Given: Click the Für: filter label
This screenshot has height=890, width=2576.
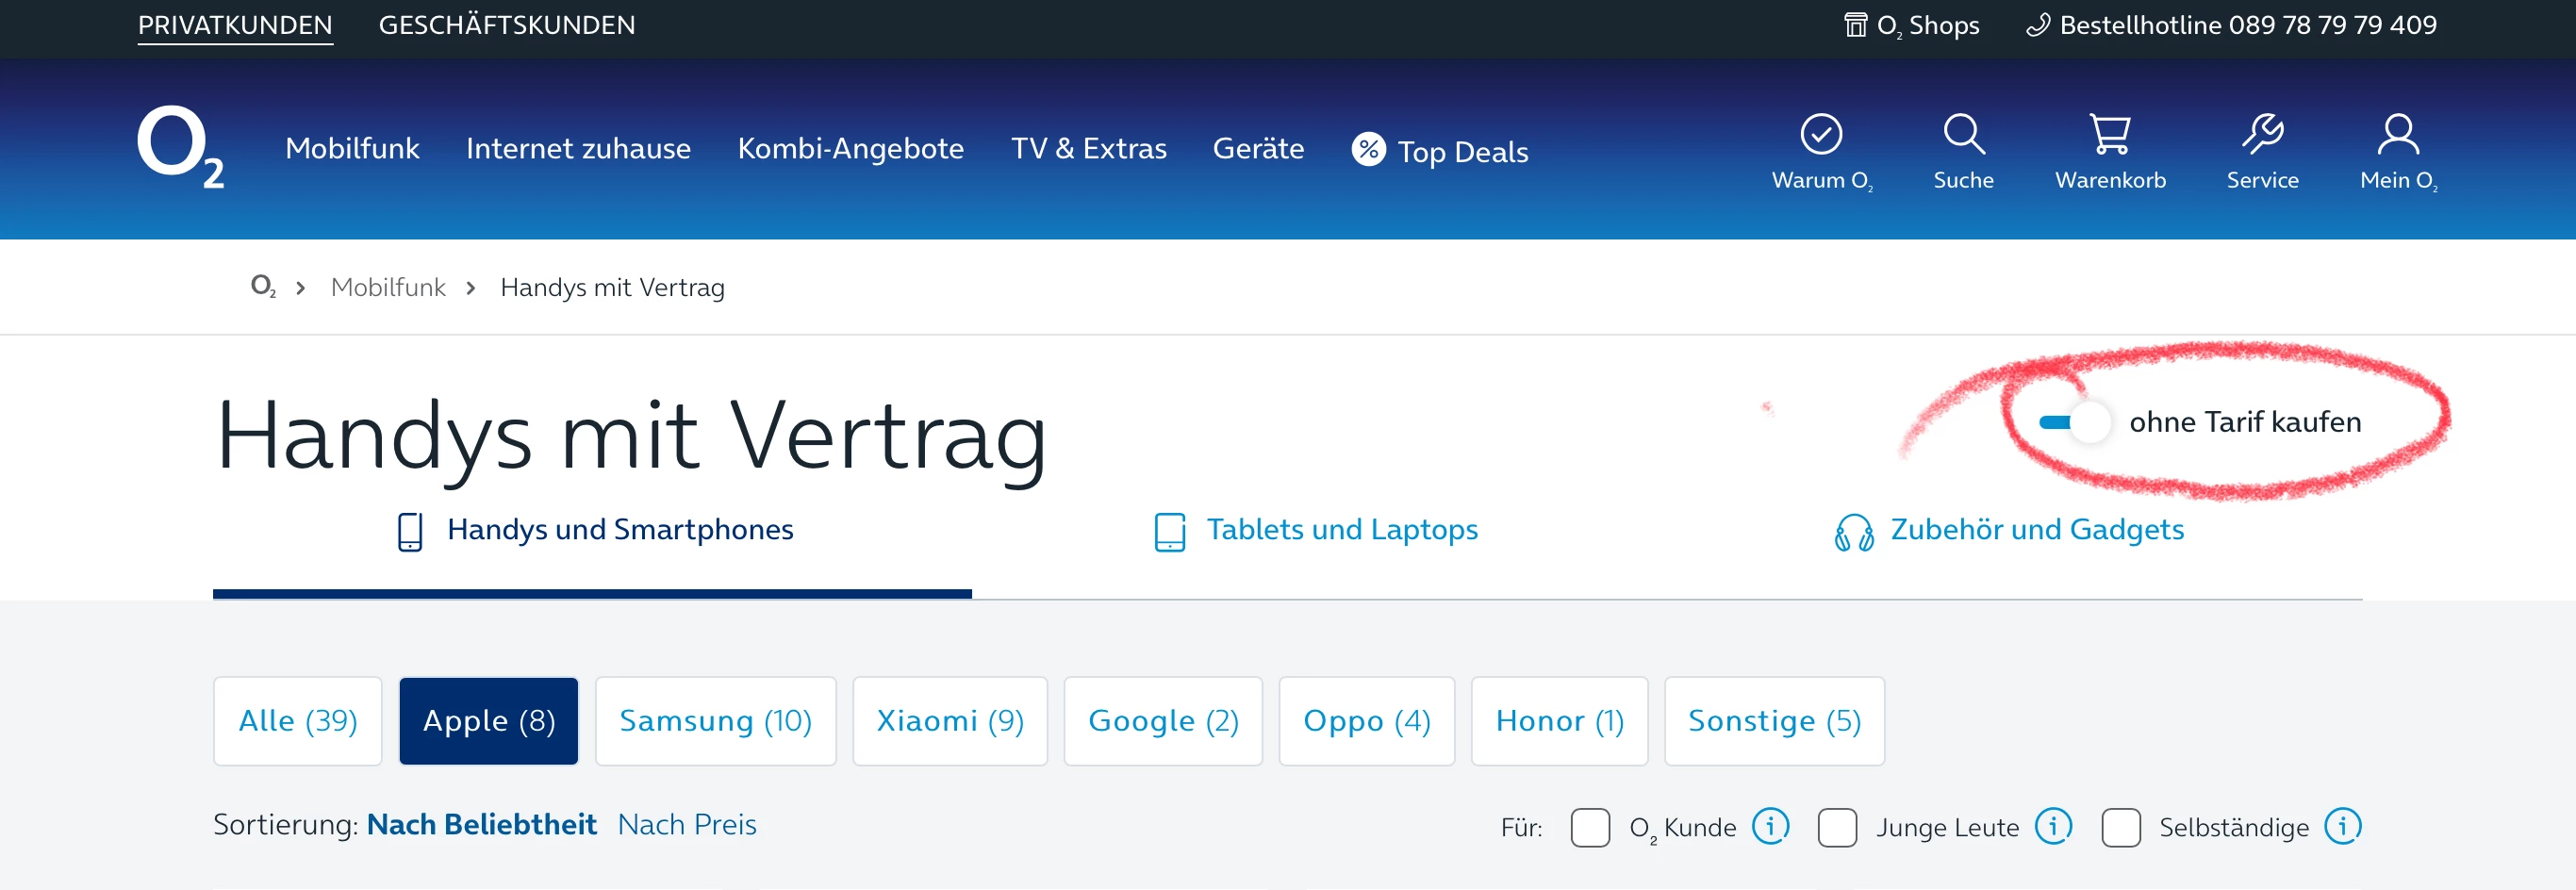Looking at the screenshot, I should 1521,828.
